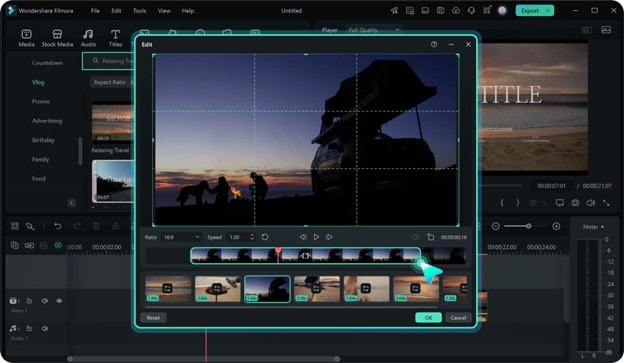Click the help icon in Edit dialog
The height and width of the screenshot is (363, 624).
(x=434, y=45)
